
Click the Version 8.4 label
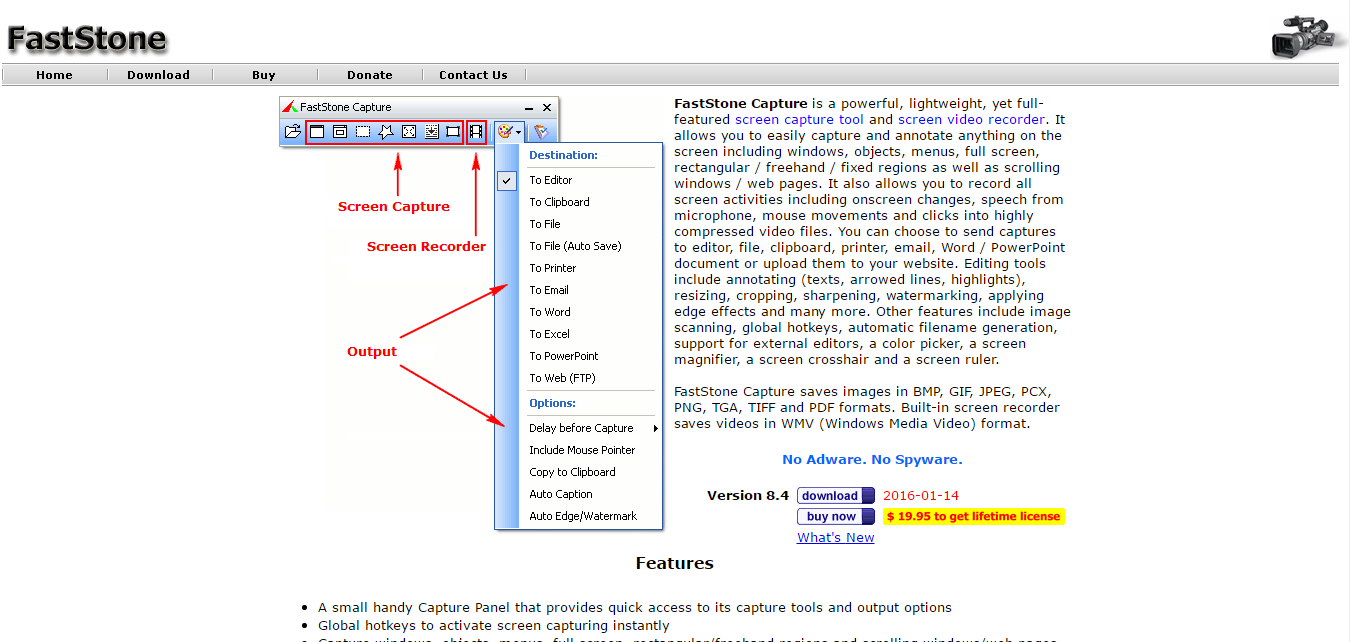pyautogui.click(x=748, y=496)
